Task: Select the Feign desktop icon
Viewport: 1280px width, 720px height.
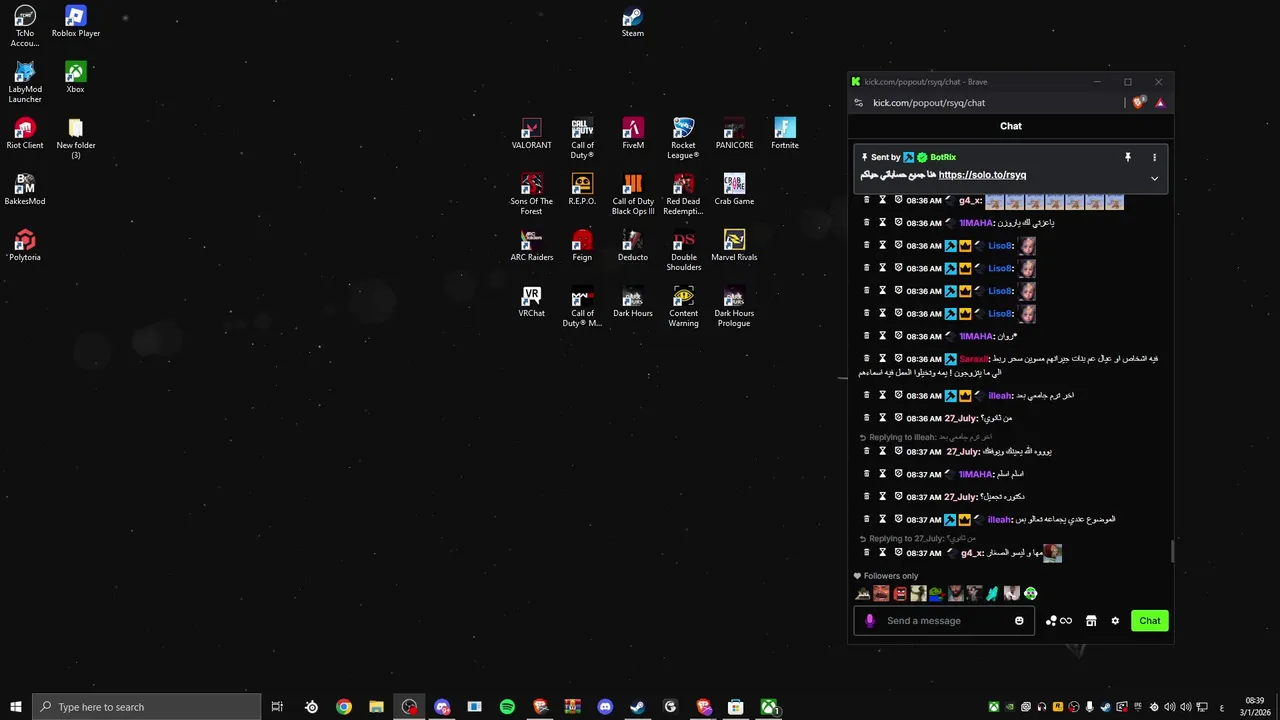Action: (582, 246)
